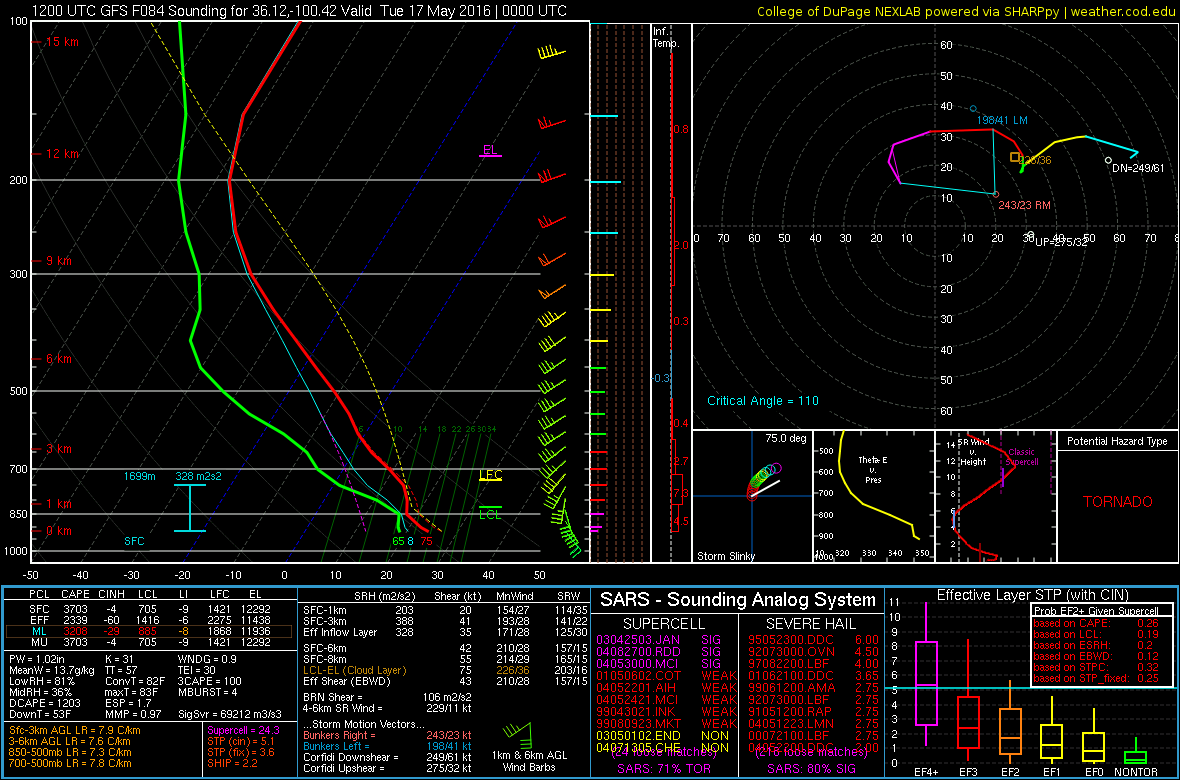Click the magenta EF4+ box plot
The image size is (1180, 780).
(926, 684)
